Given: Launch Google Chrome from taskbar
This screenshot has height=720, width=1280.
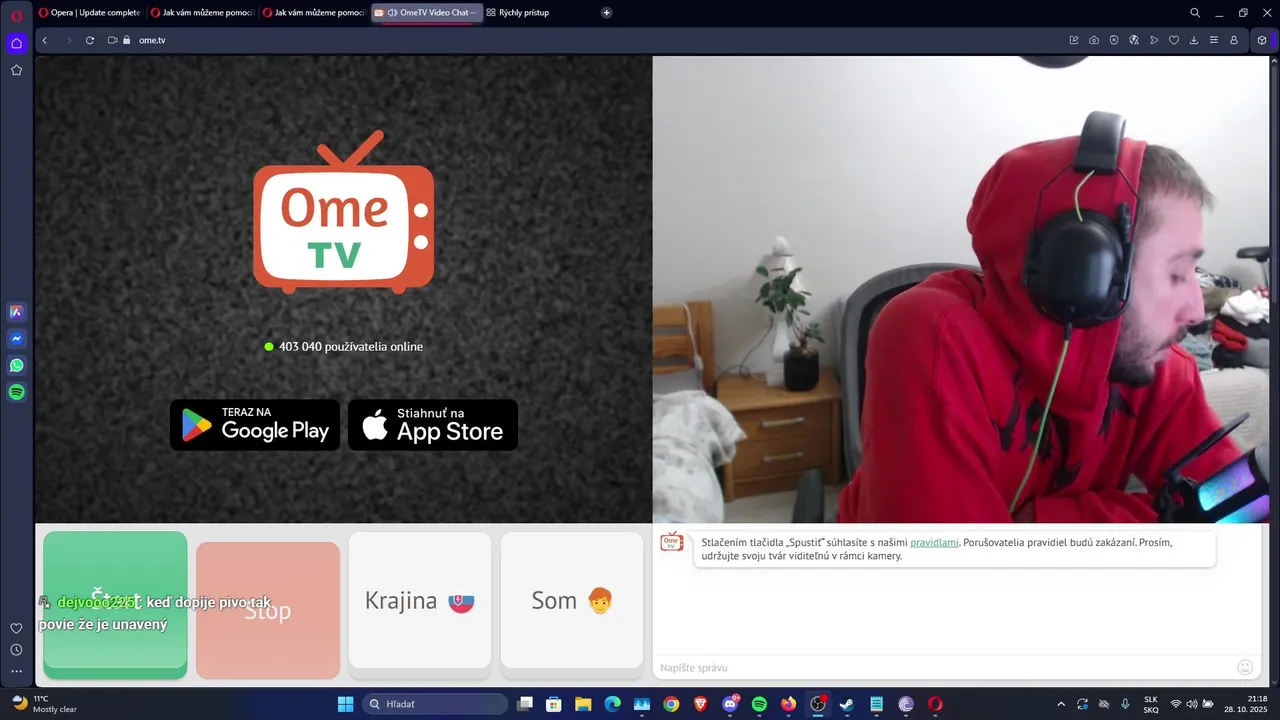Looking at the screenshot, I should [x=671, y=704].
